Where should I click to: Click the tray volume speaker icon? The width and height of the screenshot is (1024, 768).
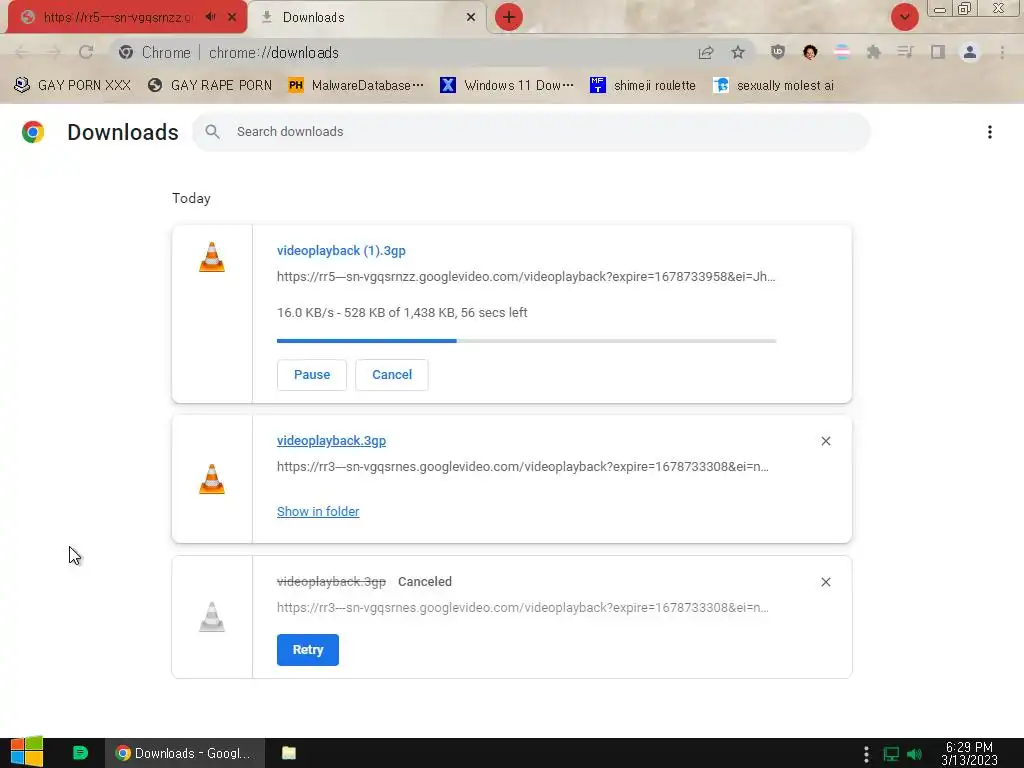click(x=914, y=754)
